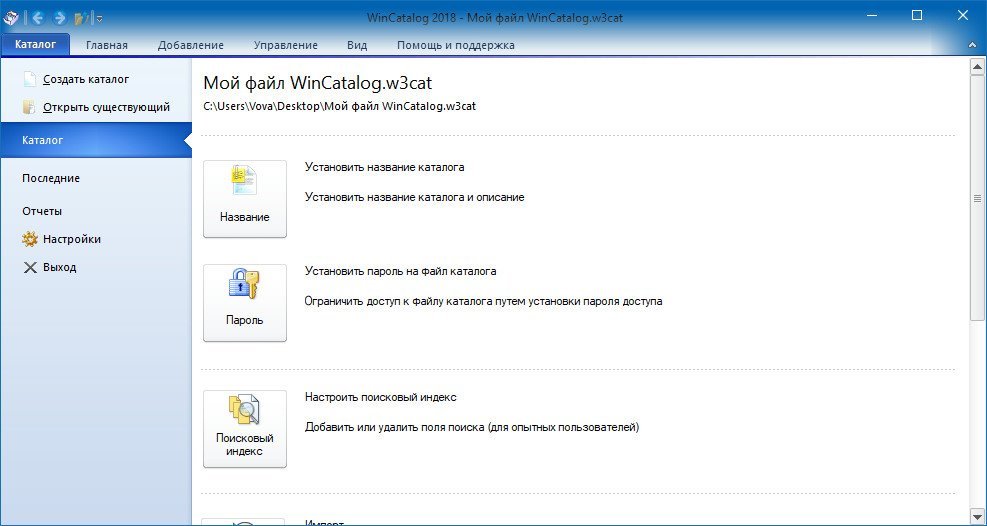The image size is (987, 526).
Task: Maximize the WinCatalog window
Action: pos(917,16)
